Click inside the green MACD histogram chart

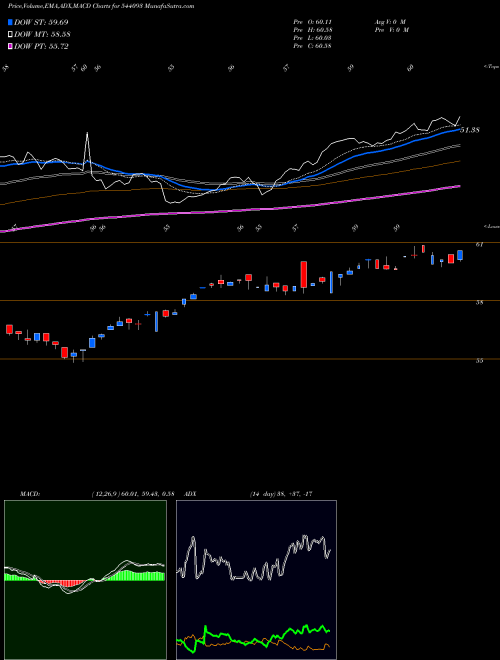[x=85, y=580]
